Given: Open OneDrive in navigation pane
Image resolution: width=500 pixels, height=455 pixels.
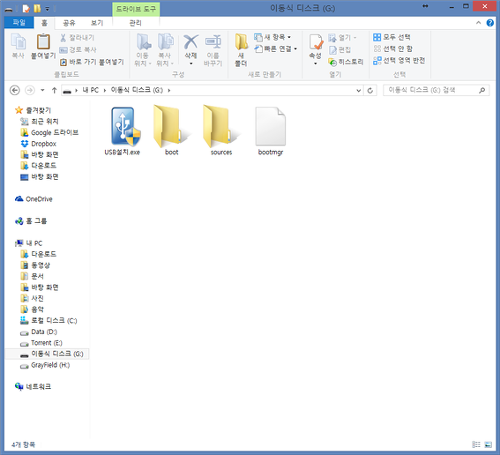Looking at the screenshot, I should click(34, 199).
